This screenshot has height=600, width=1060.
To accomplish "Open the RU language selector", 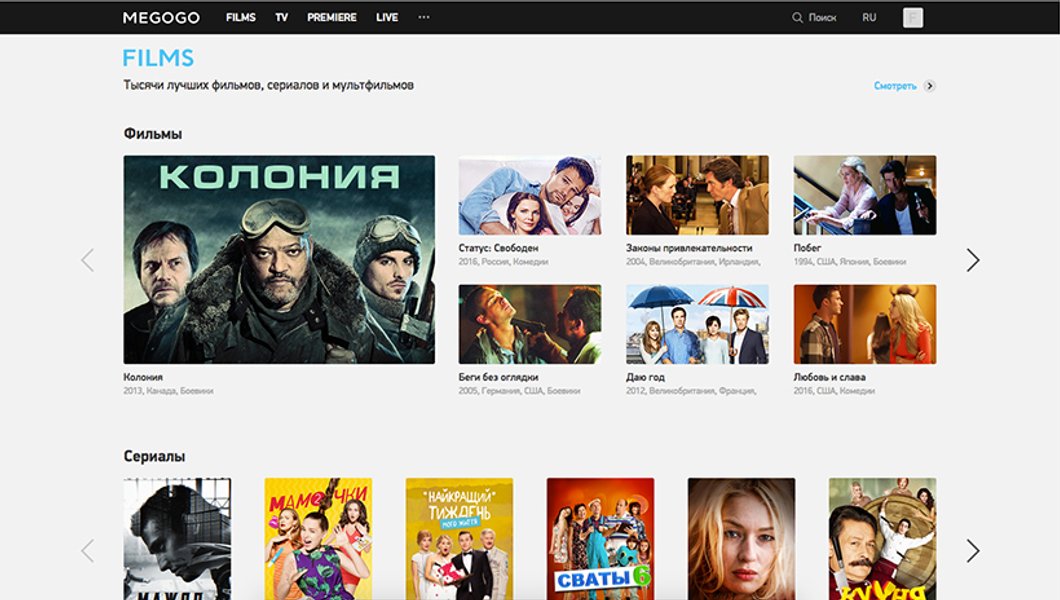I will coord(869,18).
